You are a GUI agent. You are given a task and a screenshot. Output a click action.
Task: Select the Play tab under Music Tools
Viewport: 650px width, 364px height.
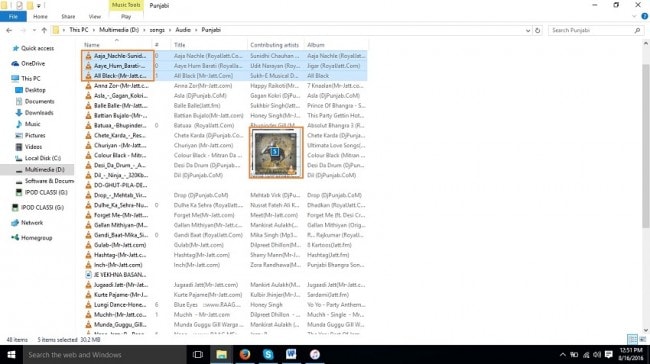pyautogui.click(x=126, y=17)
